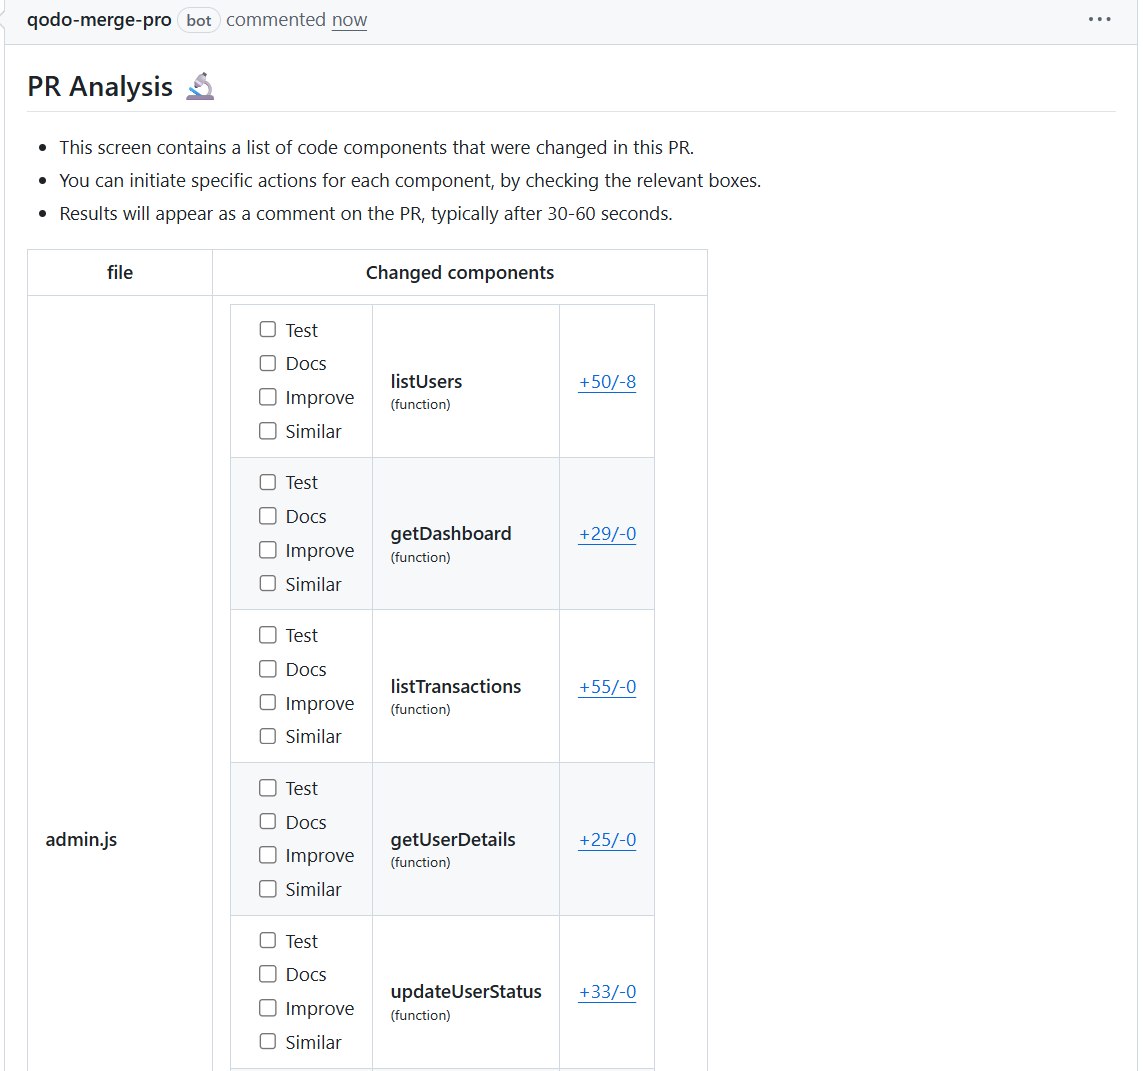Check the Test box for listUsers
Image resolution: width=1143 pixels, height=1071 pixels.
coord(267,328)
